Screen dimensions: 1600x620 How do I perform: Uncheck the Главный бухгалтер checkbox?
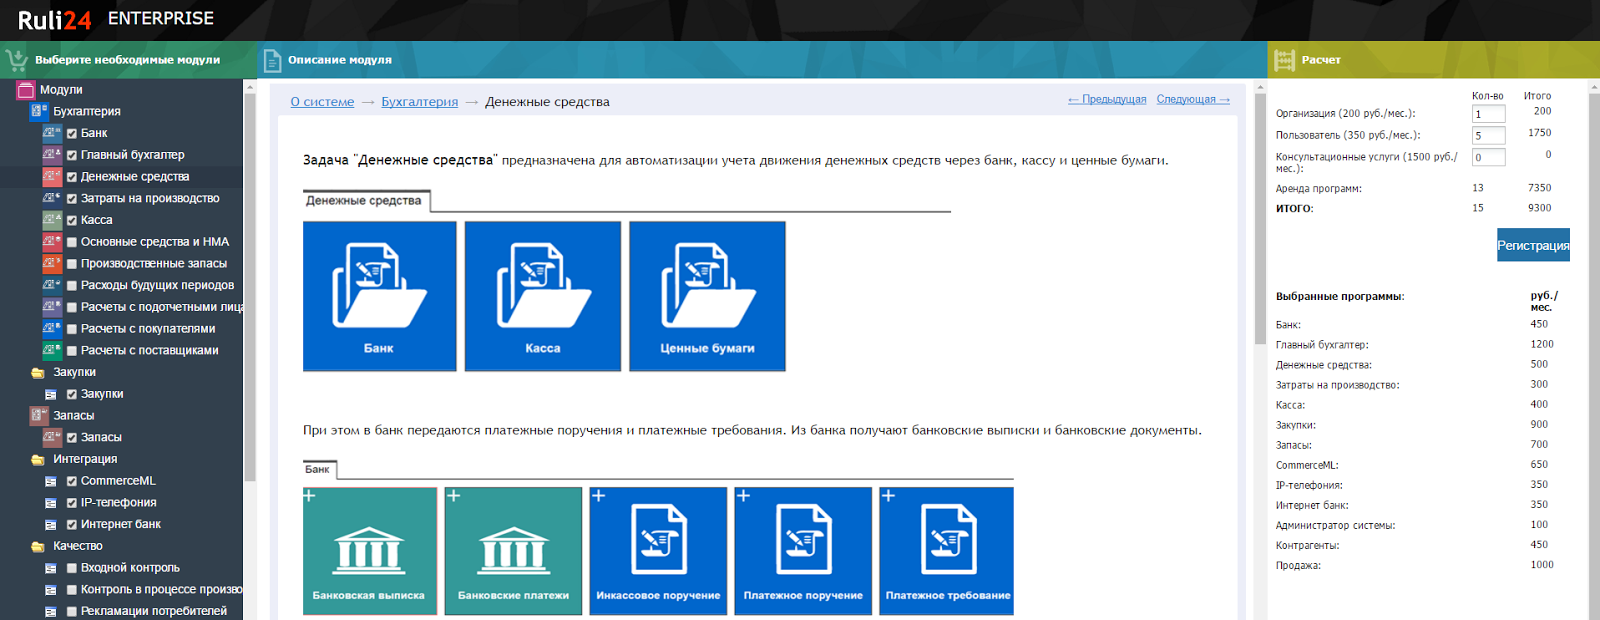pyautogui.click(x=72, y=155)
